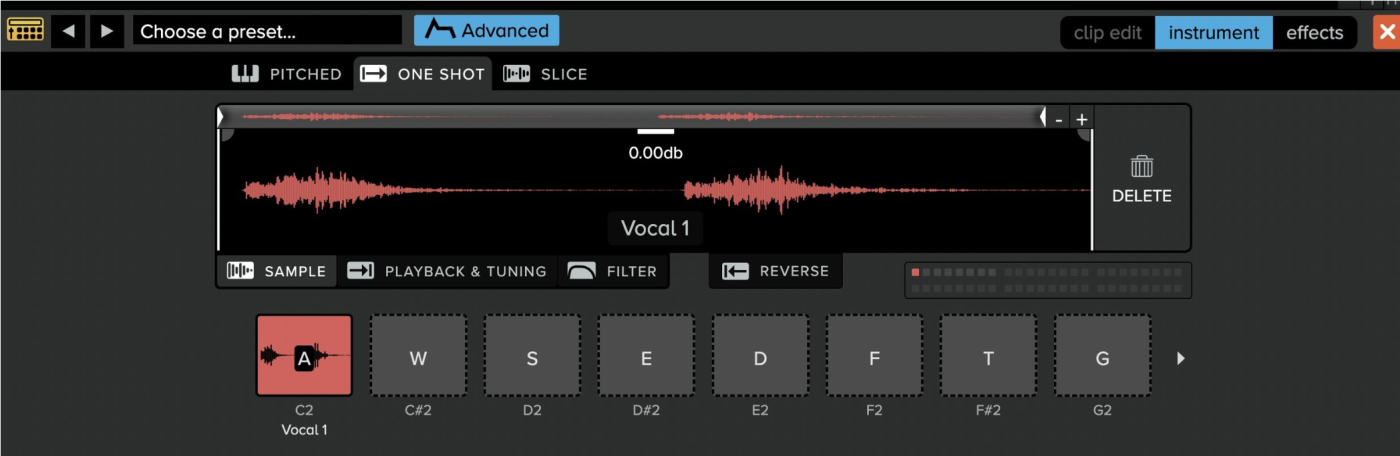The width and height of the screenshot is (1400, 456).
Task: Select empty pad F
Action: click(874, 356)
